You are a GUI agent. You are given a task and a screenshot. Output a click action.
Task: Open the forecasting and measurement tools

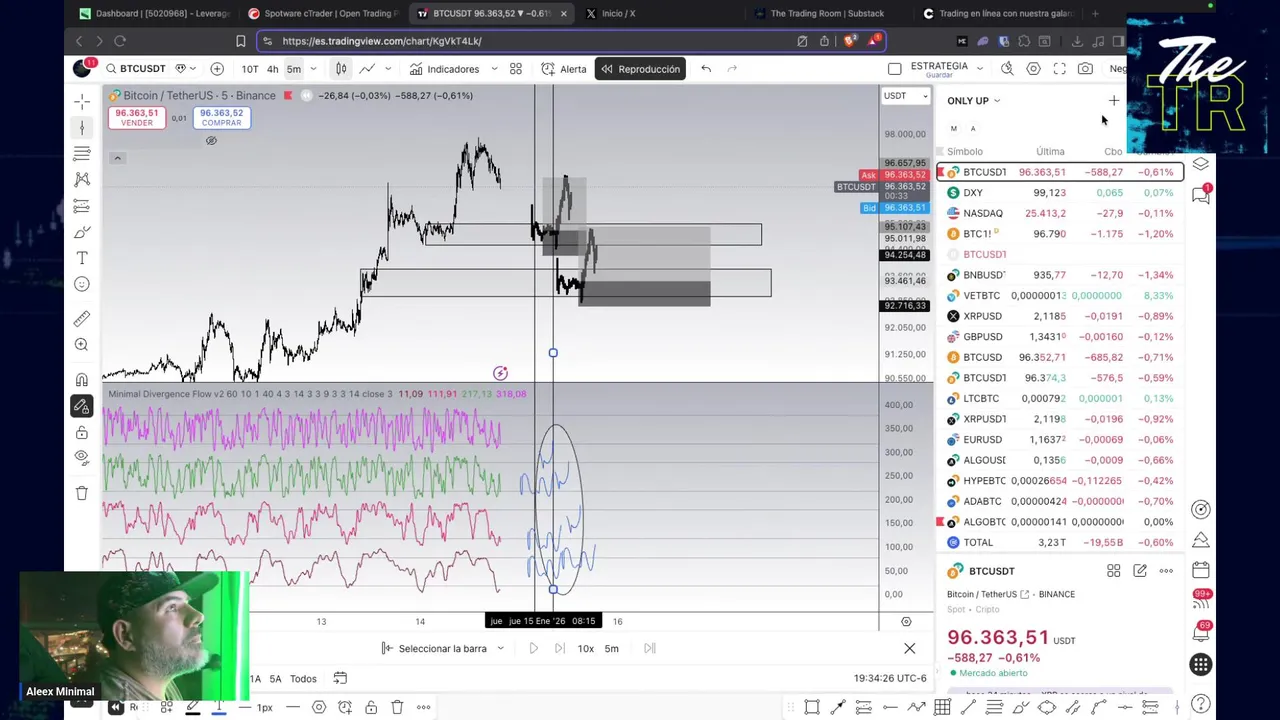82,206
